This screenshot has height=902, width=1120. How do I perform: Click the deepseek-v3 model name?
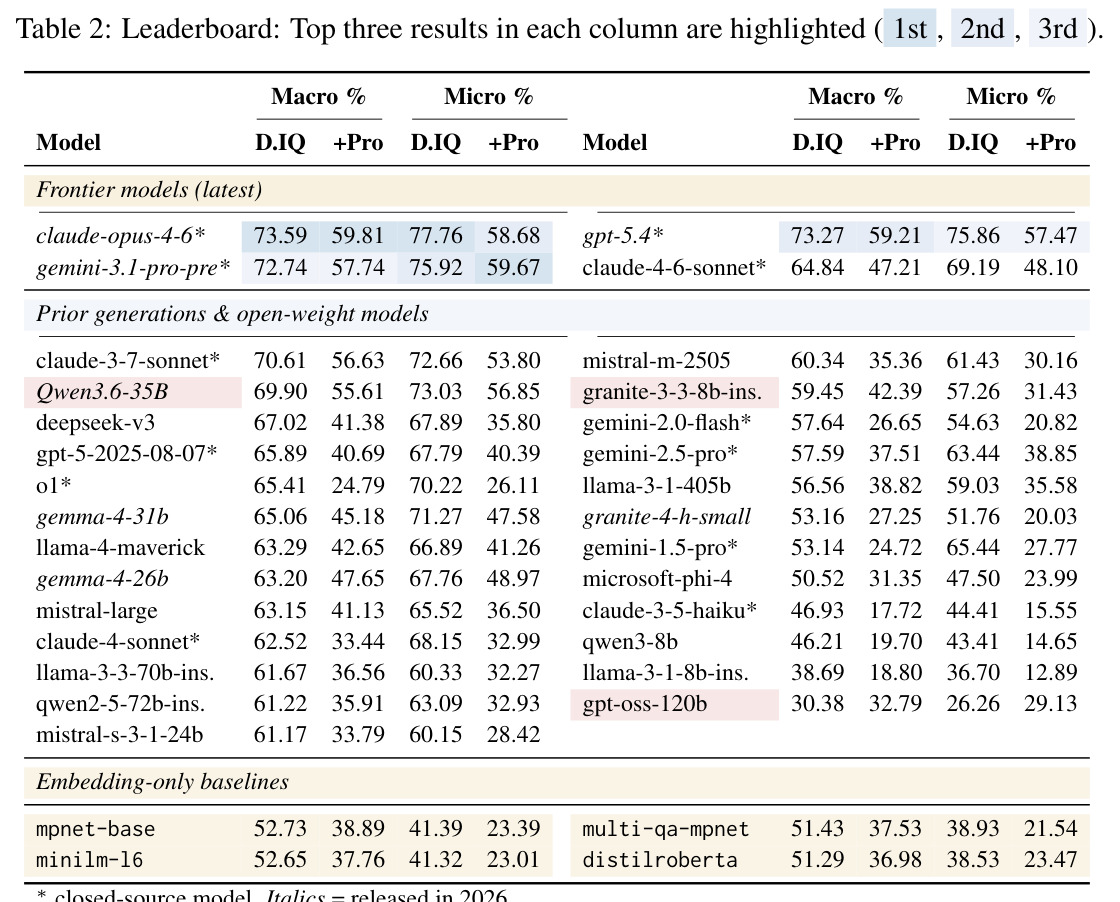[x=95, y=423]
